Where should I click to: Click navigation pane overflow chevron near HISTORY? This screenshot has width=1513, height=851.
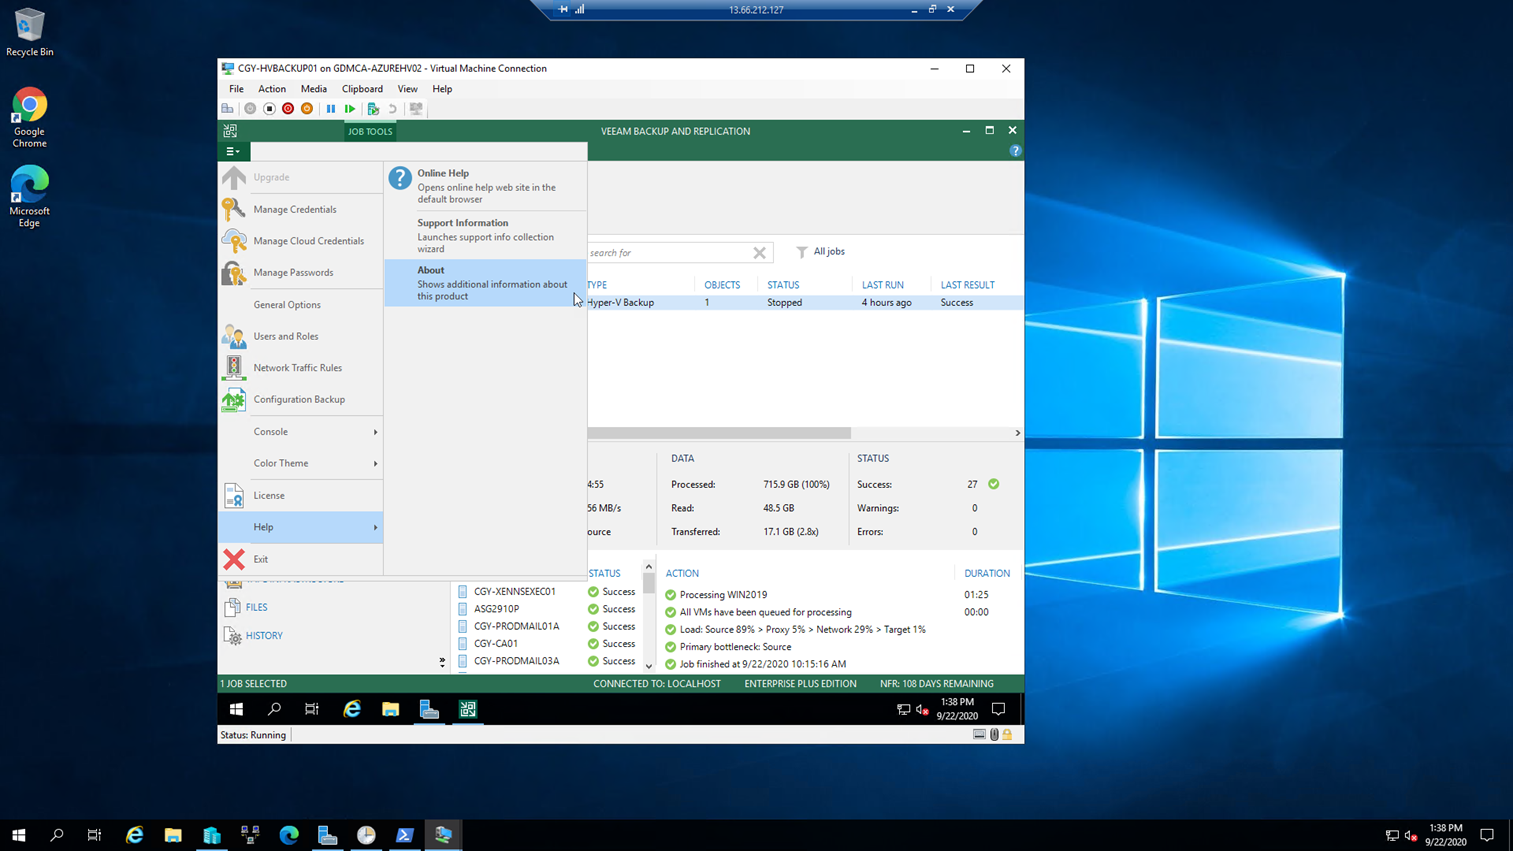coord(442,661)
